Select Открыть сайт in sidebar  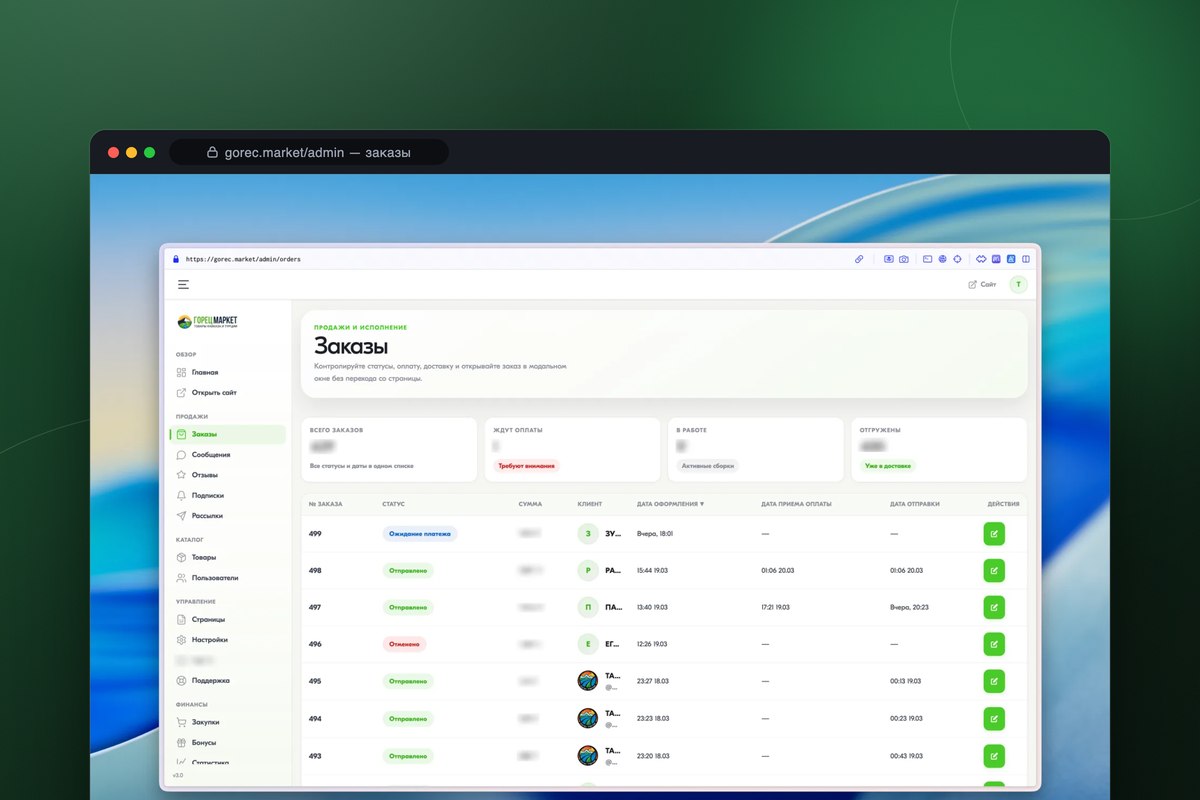207,393
